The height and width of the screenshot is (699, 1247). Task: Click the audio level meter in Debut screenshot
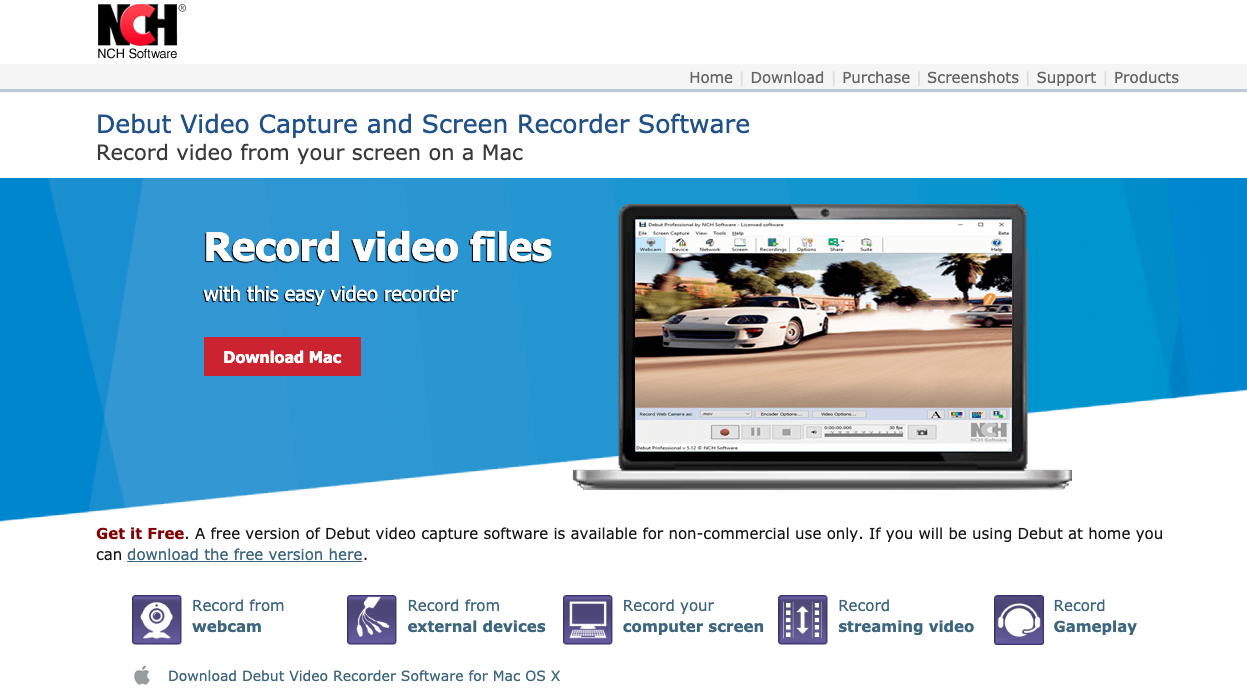(864, 434)
